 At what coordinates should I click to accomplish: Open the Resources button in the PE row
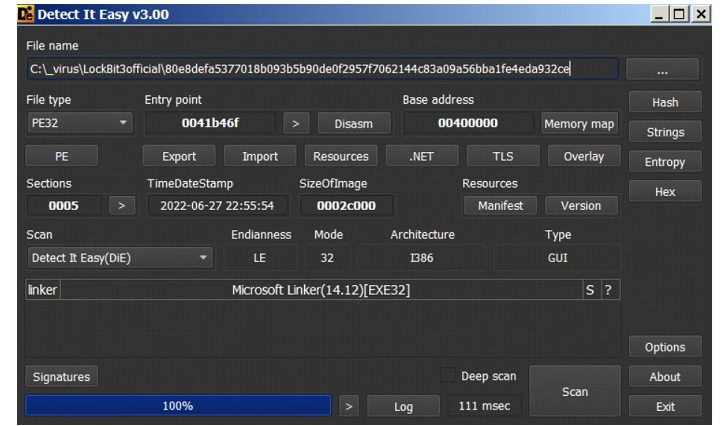(x=341, y=156)
